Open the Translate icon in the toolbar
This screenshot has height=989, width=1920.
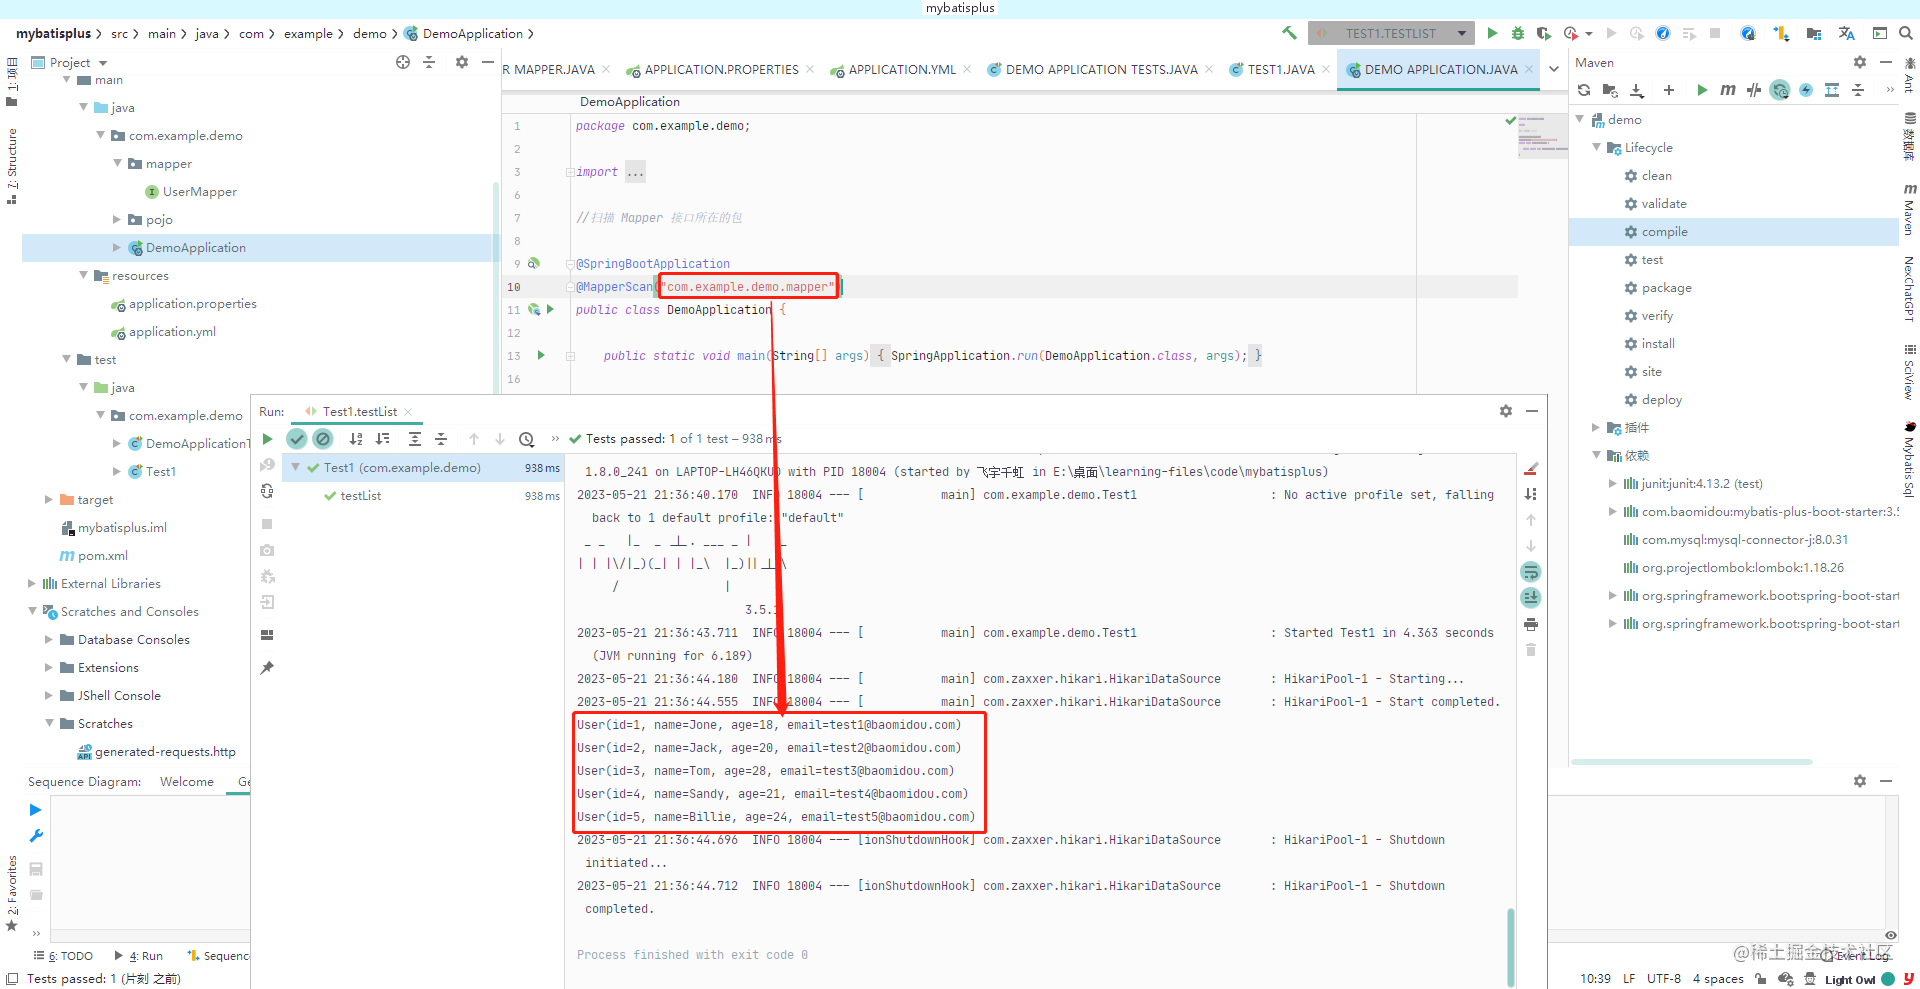1846,33
